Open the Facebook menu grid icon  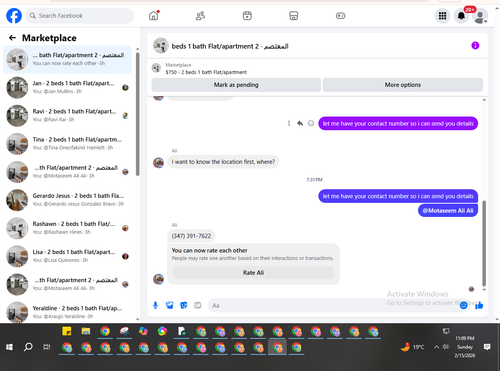pos(442,16)
